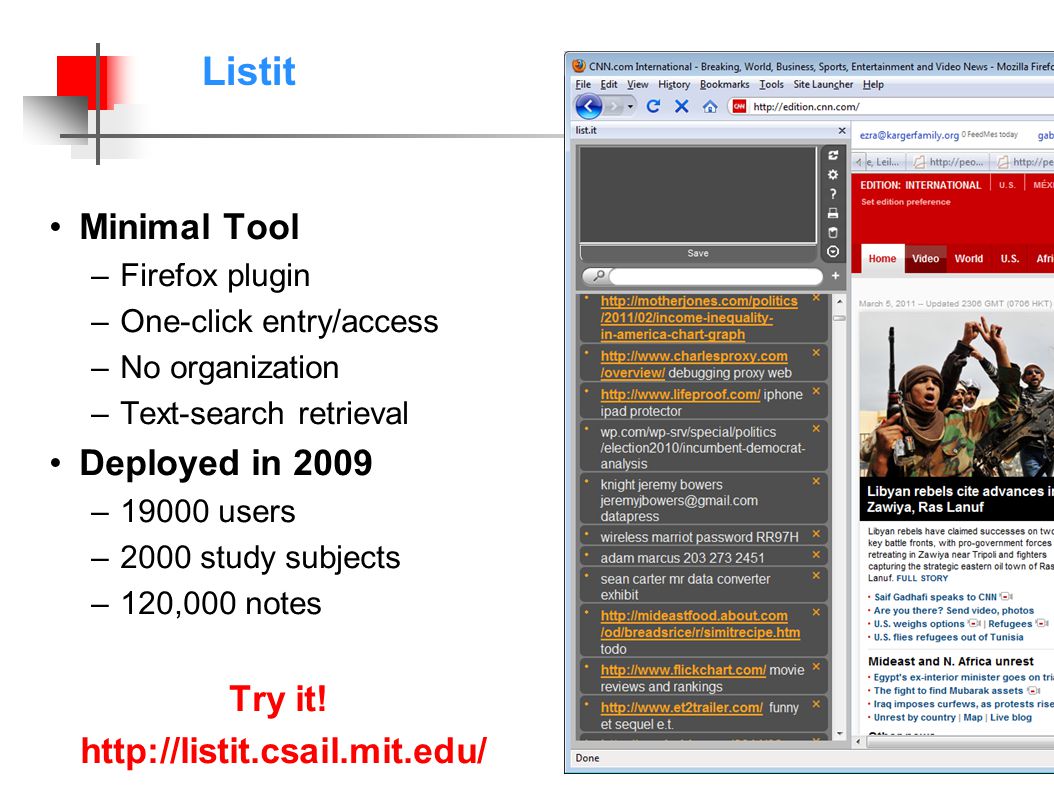Click the CNN favicon in address bar
The height and width of the screenshot is (790, 1054).
click(739, 106)
